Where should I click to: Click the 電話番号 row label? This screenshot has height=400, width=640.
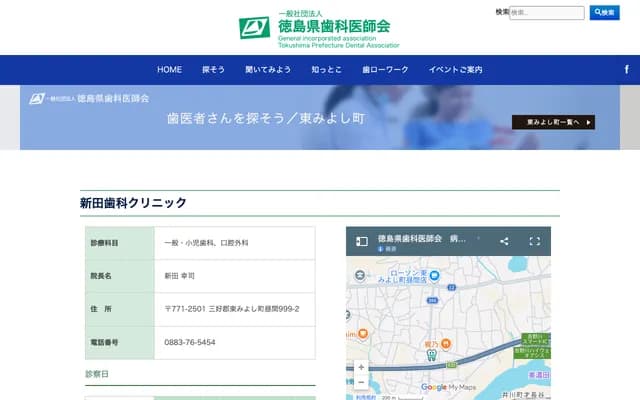104,342
